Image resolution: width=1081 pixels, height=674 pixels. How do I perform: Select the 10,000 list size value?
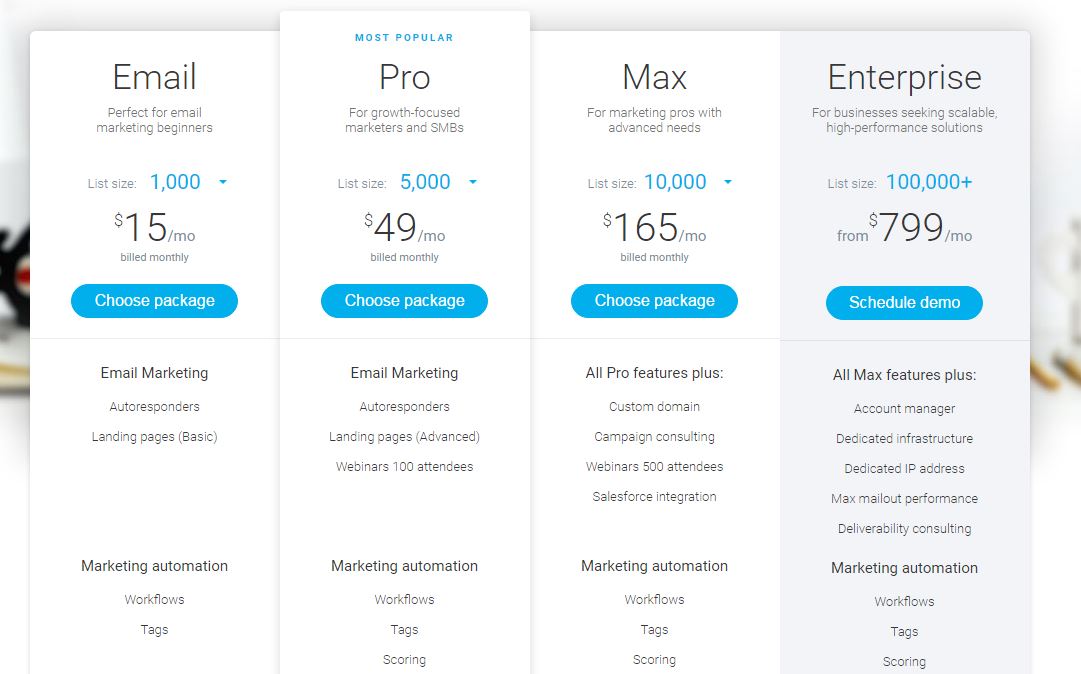coord(676,182)
